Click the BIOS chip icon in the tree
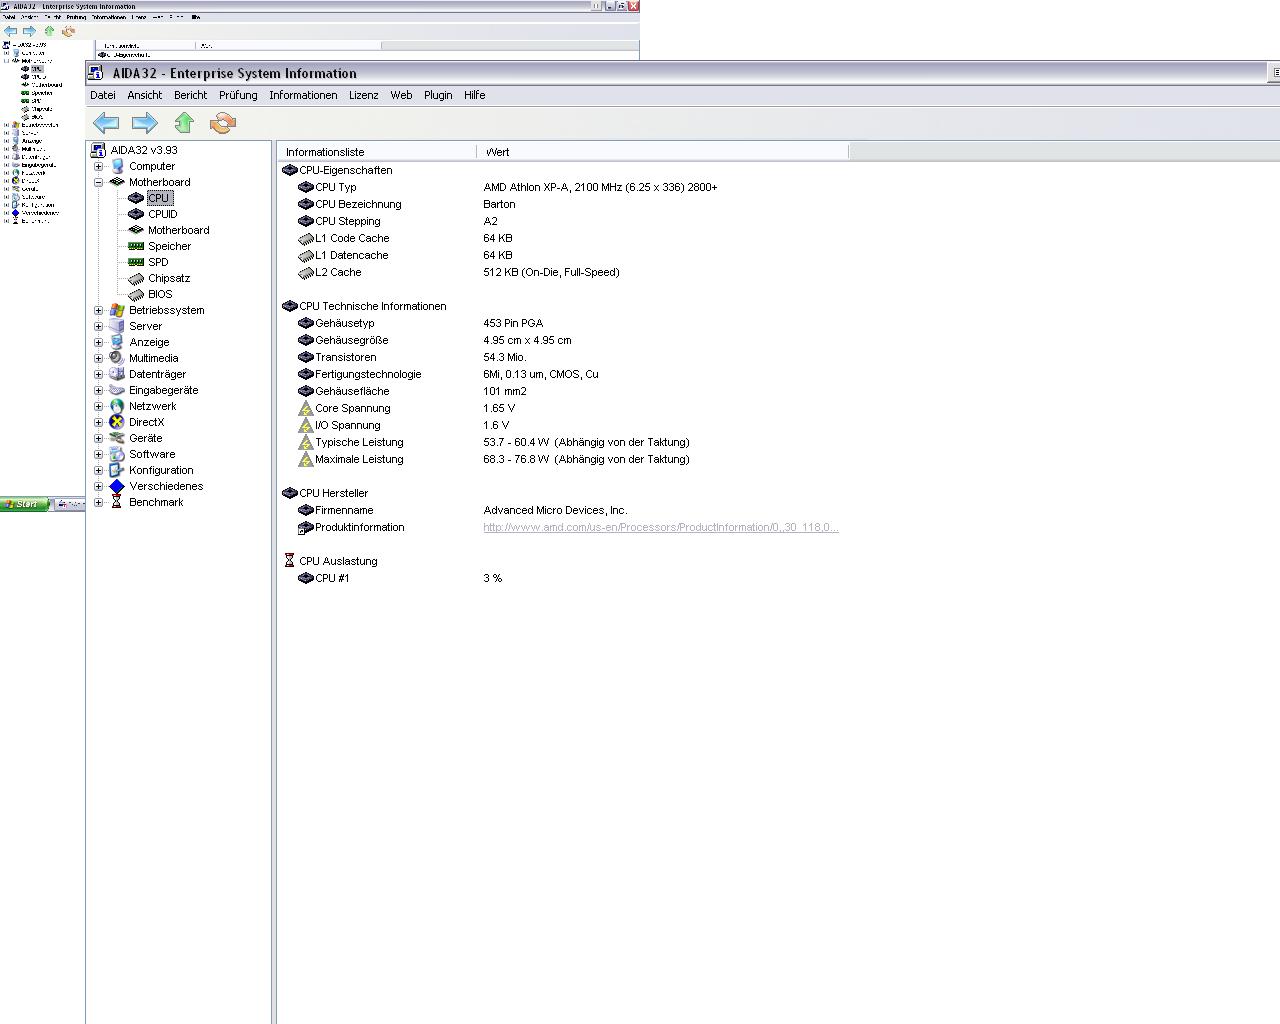The image size is (1280, 1024). (x=136, y=294)
